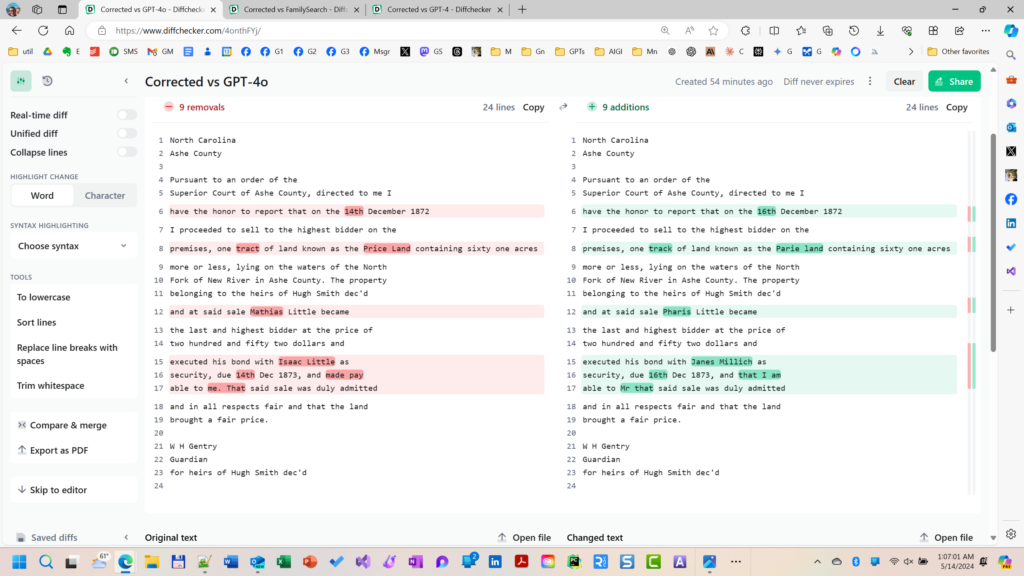This screenshot has width=1024, height=576.
Task: Click the settings gear below the diff panes
Action: [x=1010, y=534]
